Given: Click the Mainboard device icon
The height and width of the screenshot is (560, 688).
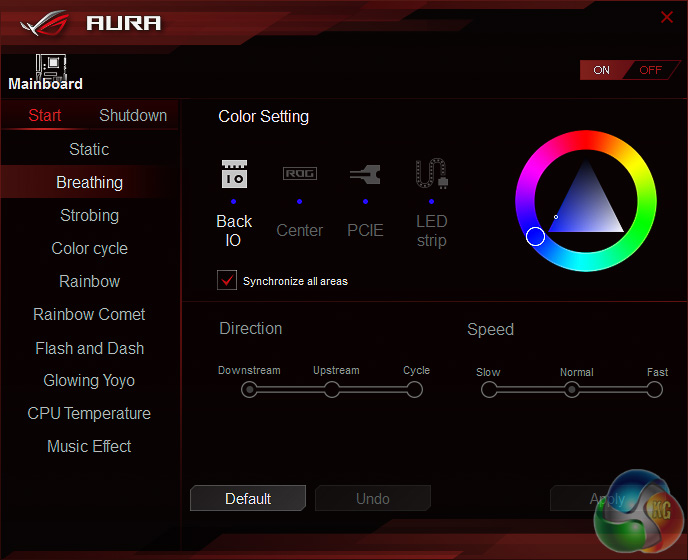Looking at the screenshot, I should 51,66.
